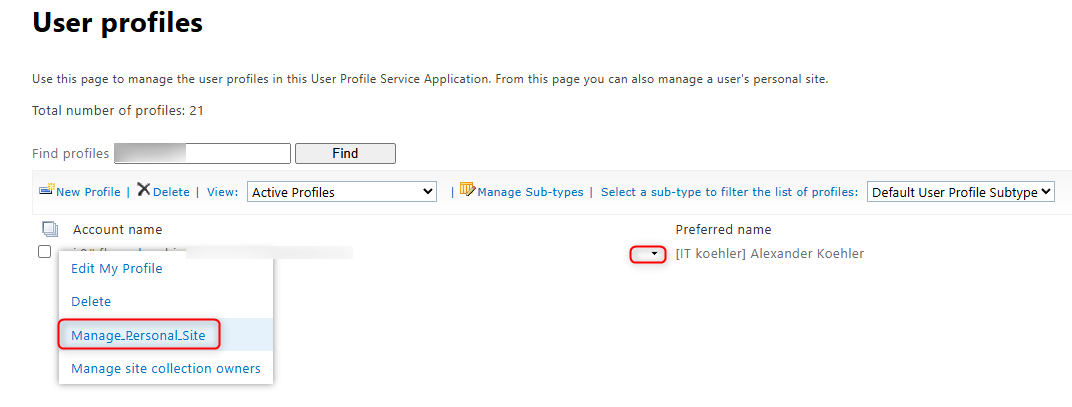The height and width of the screenshot is (407, 1072).
Task: Open the Default User Profile Subtype dropdown
Action: tap(961, 192)
